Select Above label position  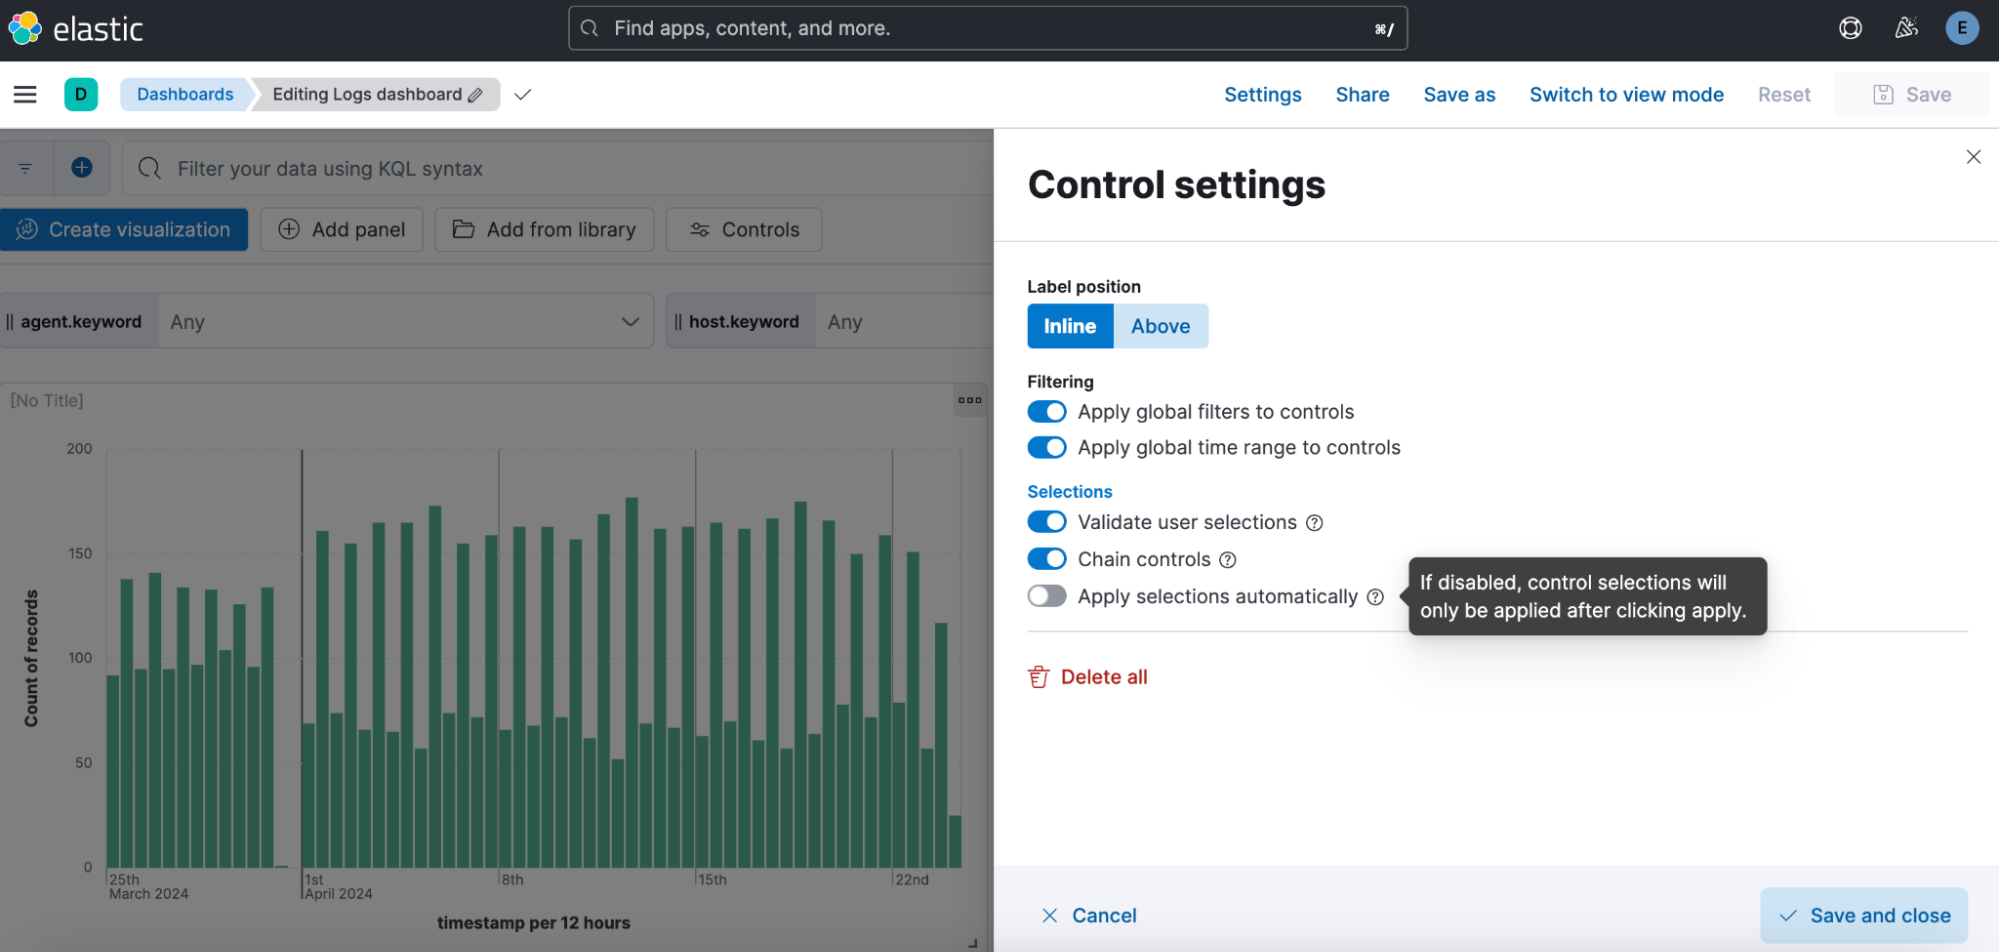click(1160, 326)
